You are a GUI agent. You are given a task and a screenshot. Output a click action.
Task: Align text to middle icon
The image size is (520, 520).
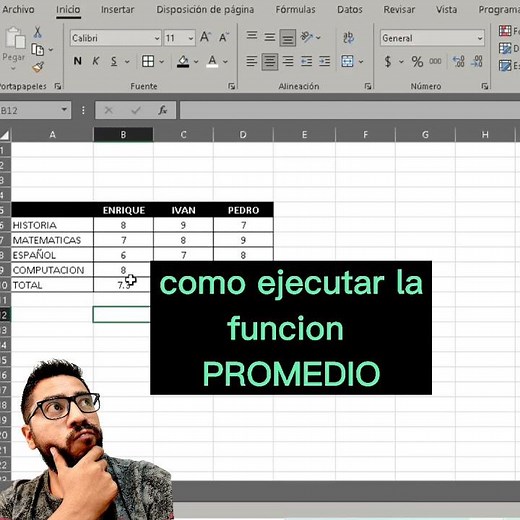click(270, 37)
